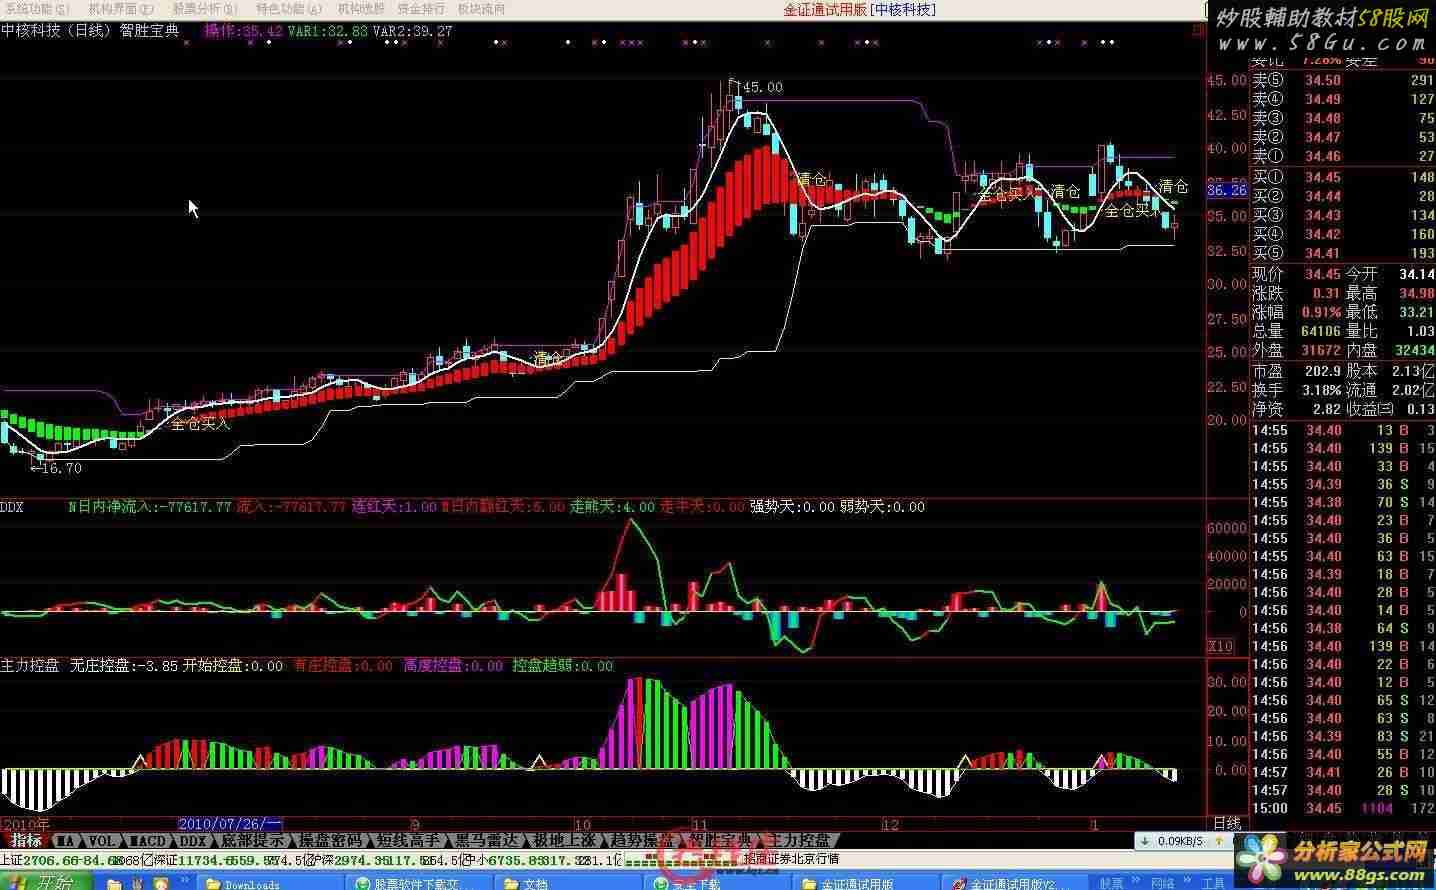Open the 资金排行 menu
Viewport: 1436px width, 890px height.
422,9
